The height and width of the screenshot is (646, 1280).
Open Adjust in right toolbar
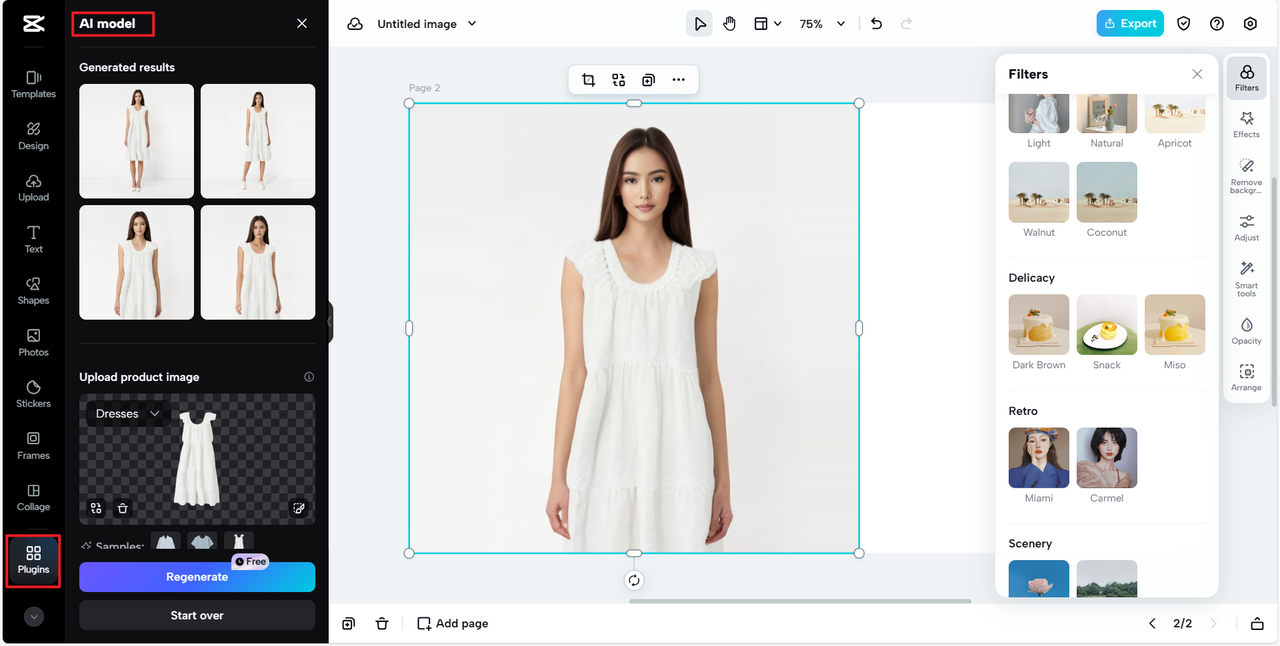tap(1247, 227)
